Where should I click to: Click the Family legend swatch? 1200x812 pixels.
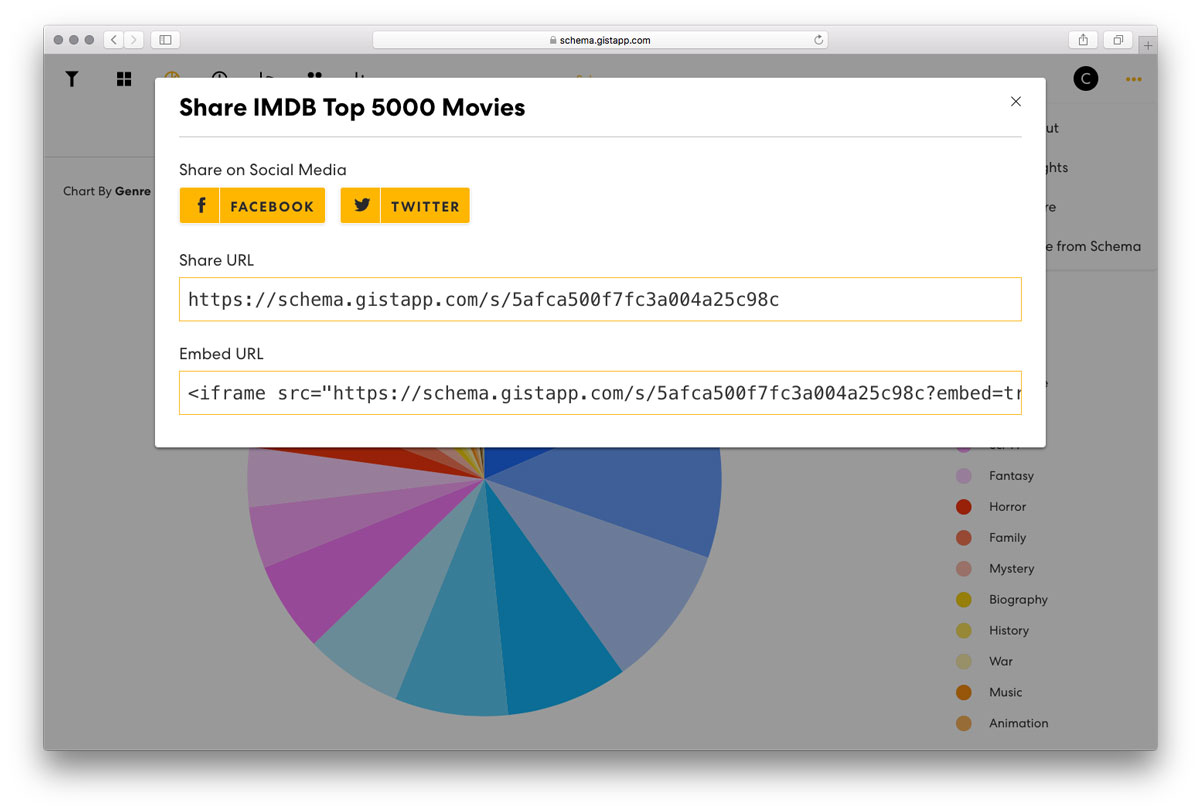(964, 538)
